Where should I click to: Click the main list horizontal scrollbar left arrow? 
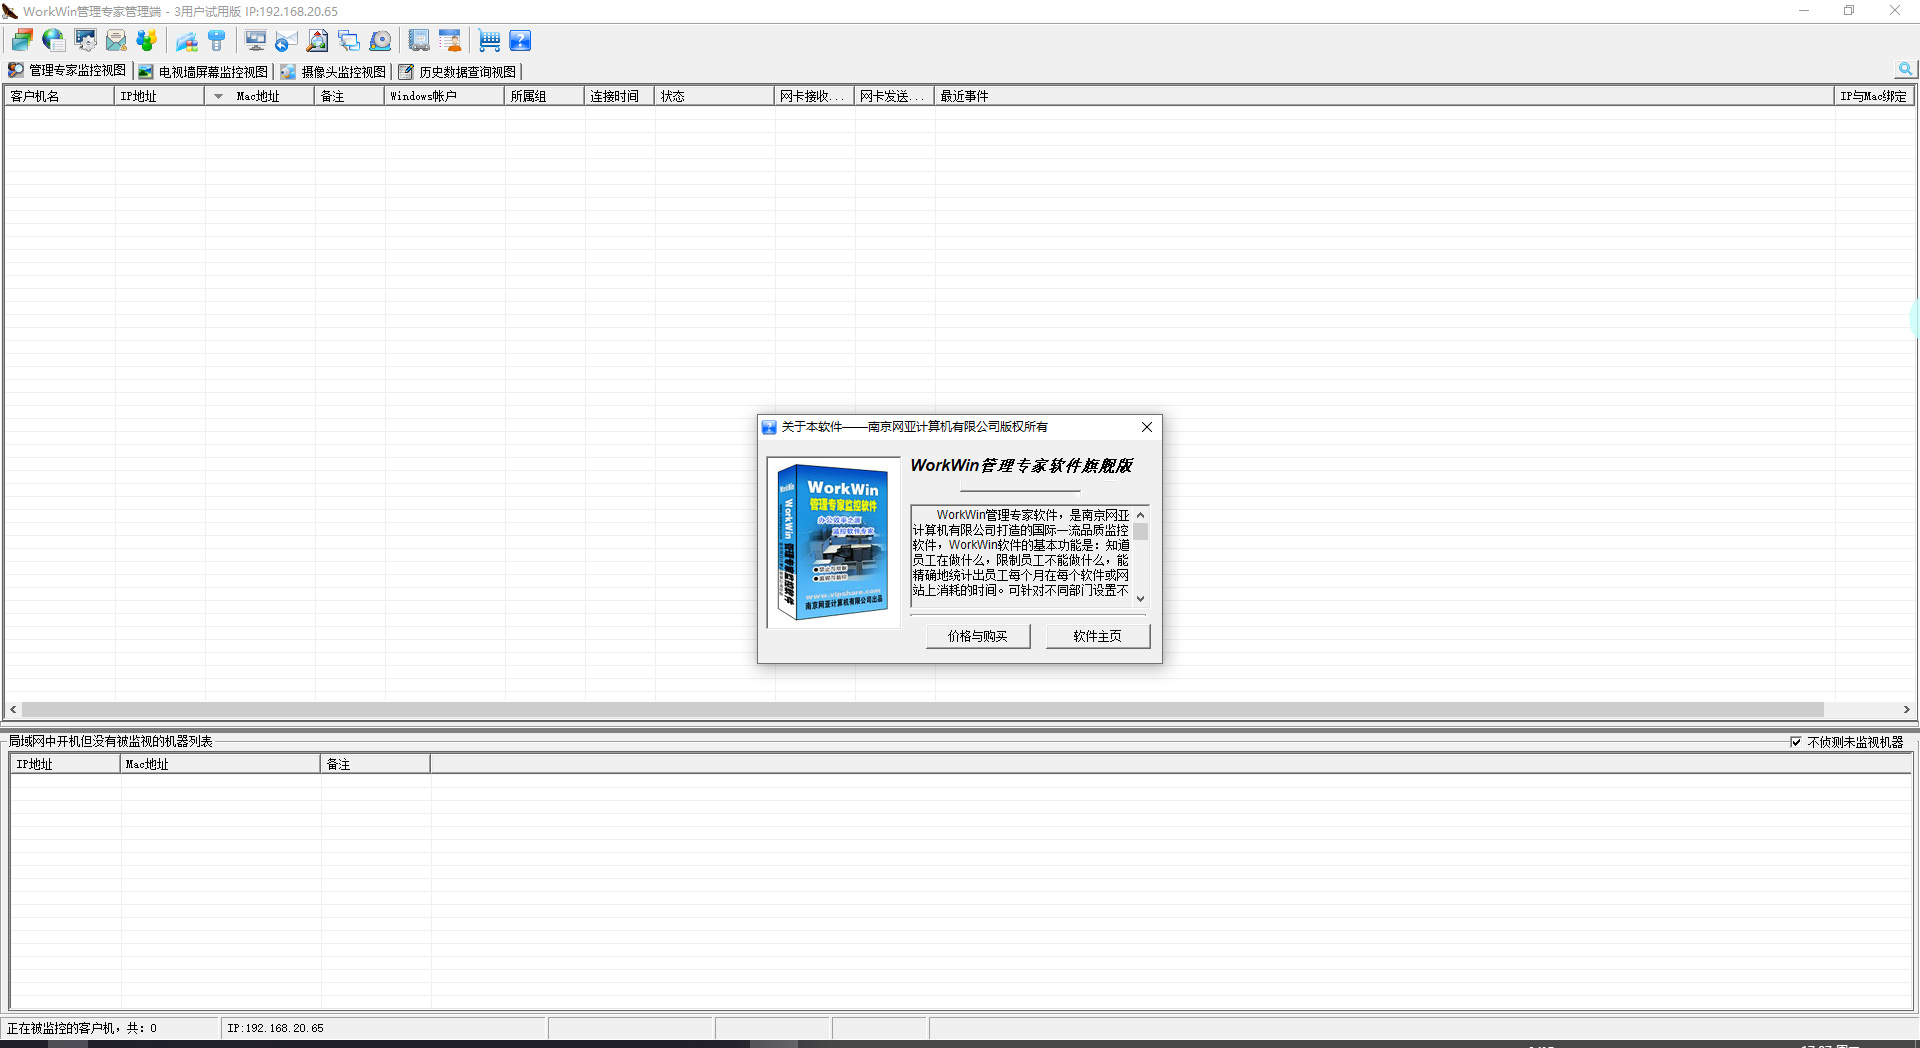click(x=13, y=710)
